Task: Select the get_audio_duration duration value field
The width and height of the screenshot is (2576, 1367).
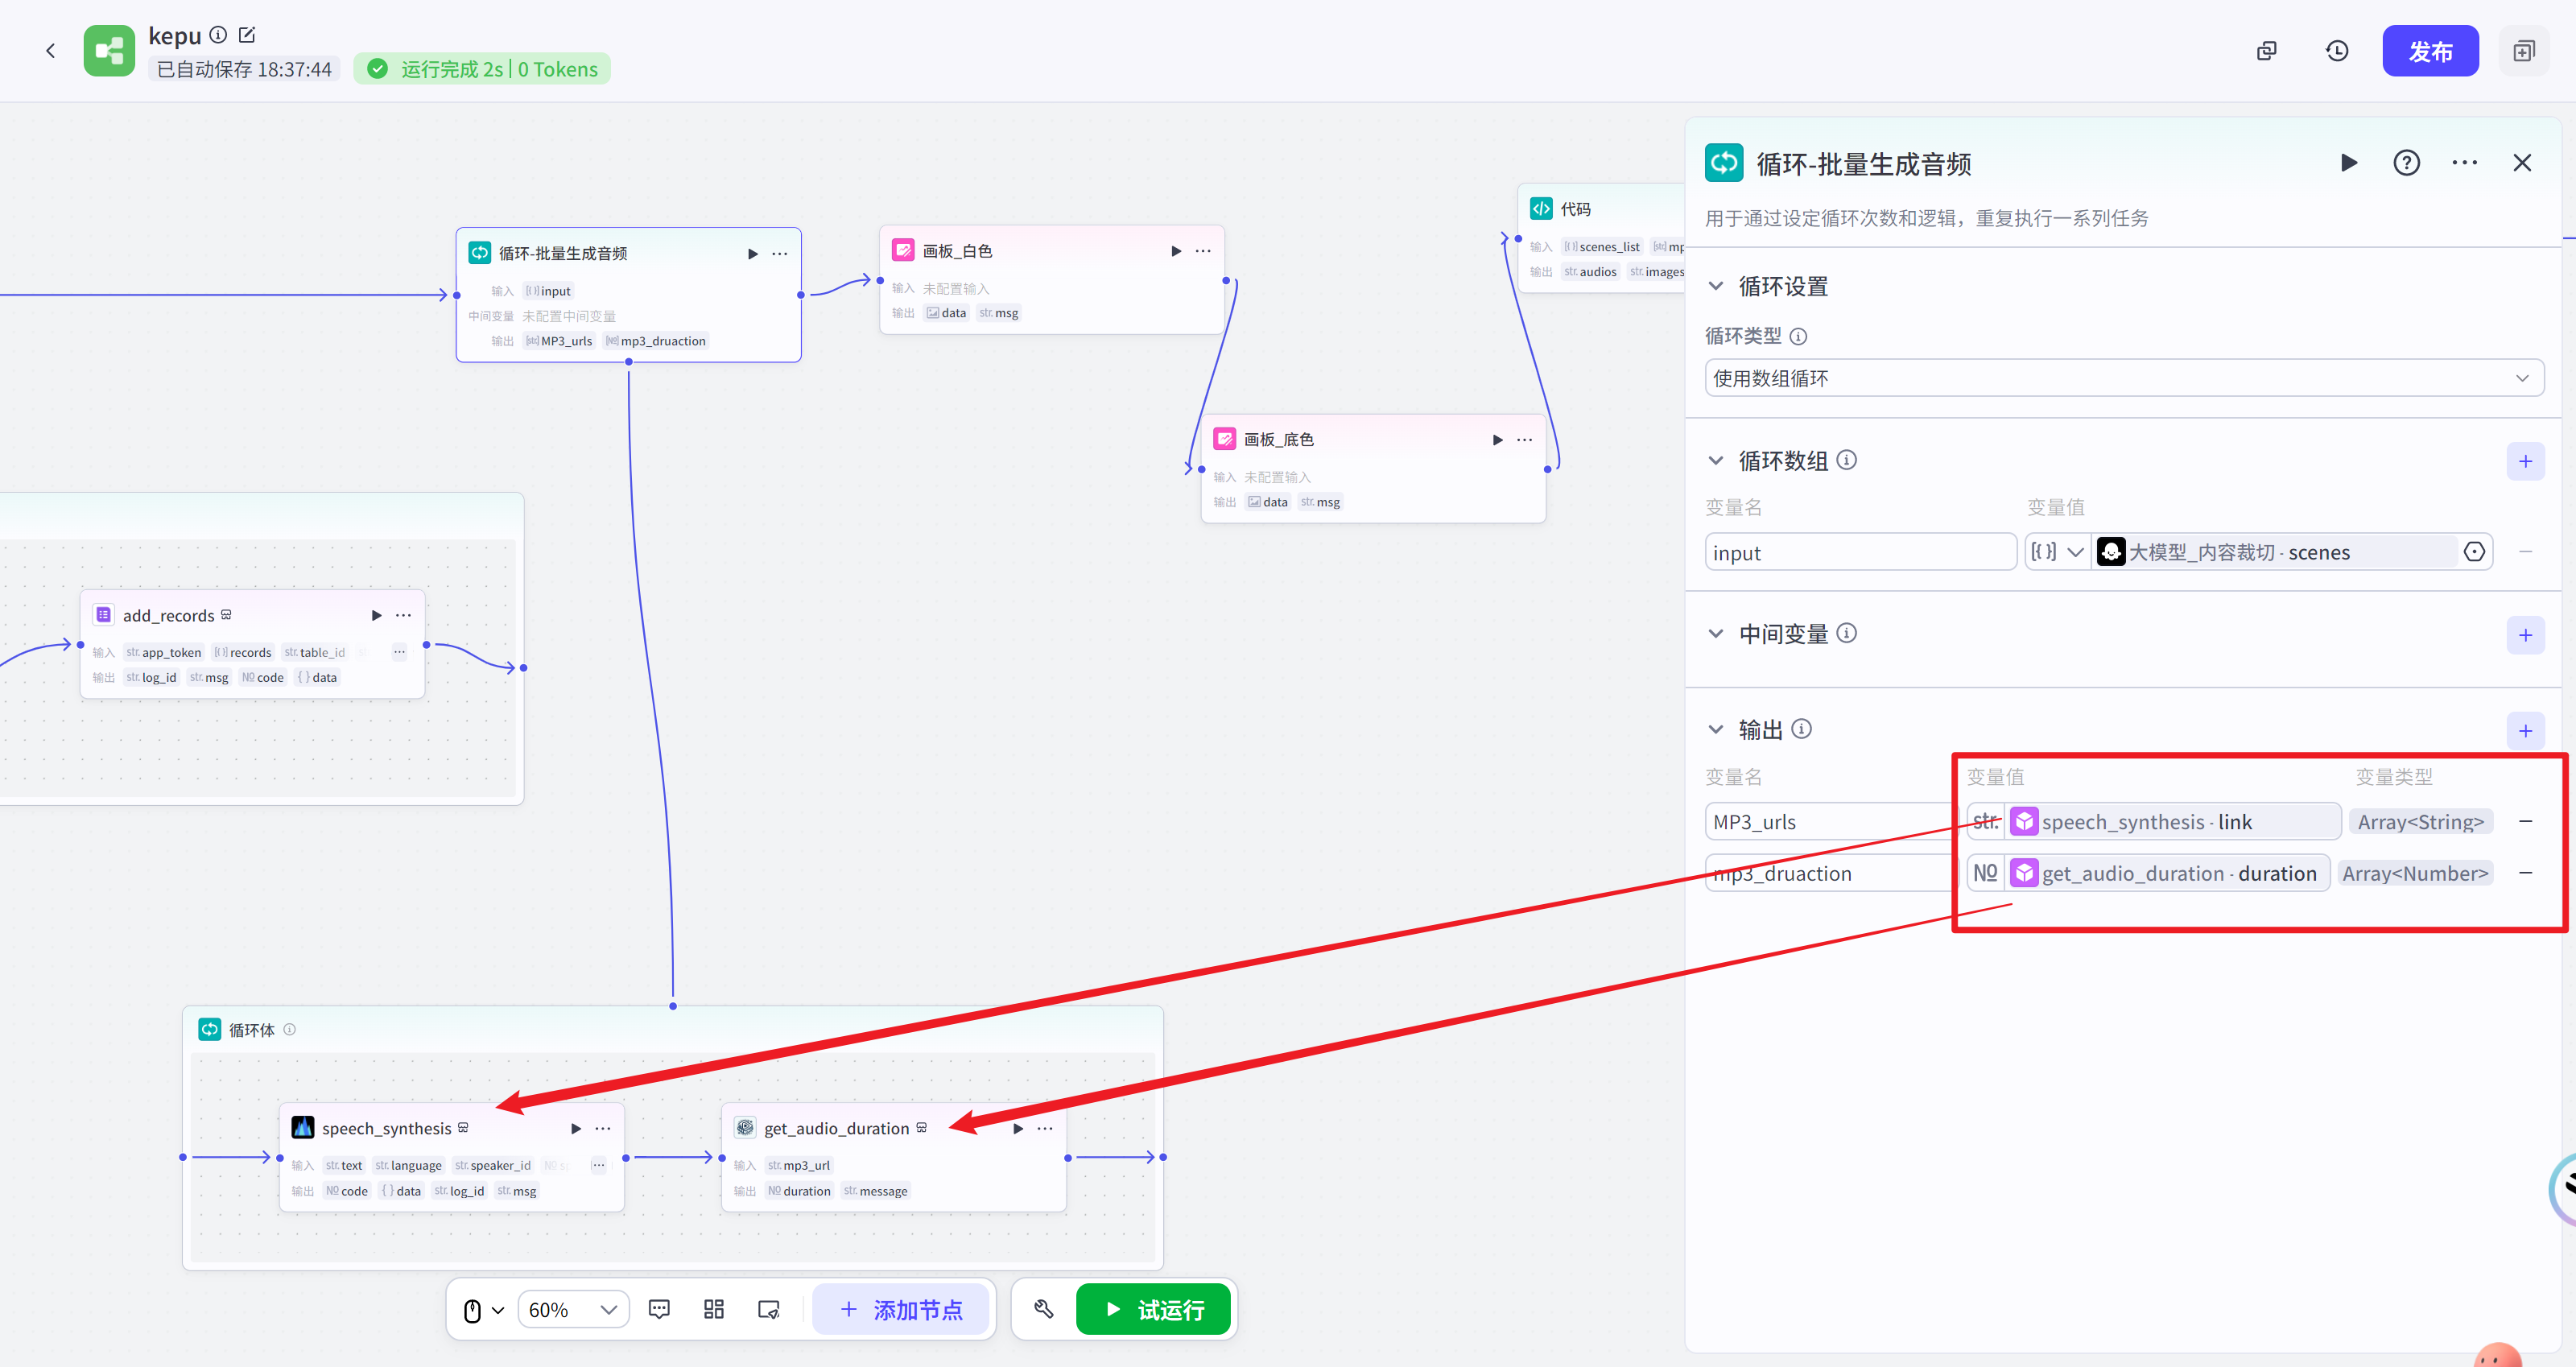Action: [2148, 873]
